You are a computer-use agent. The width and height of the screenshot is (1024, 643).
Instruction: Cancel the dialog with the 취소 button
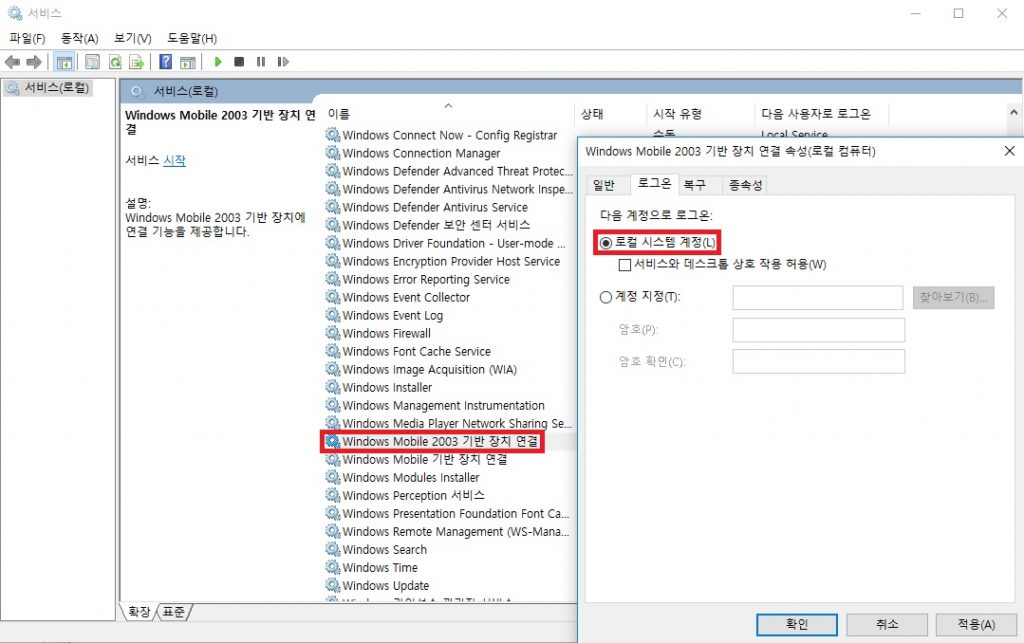tap(887, 624)
